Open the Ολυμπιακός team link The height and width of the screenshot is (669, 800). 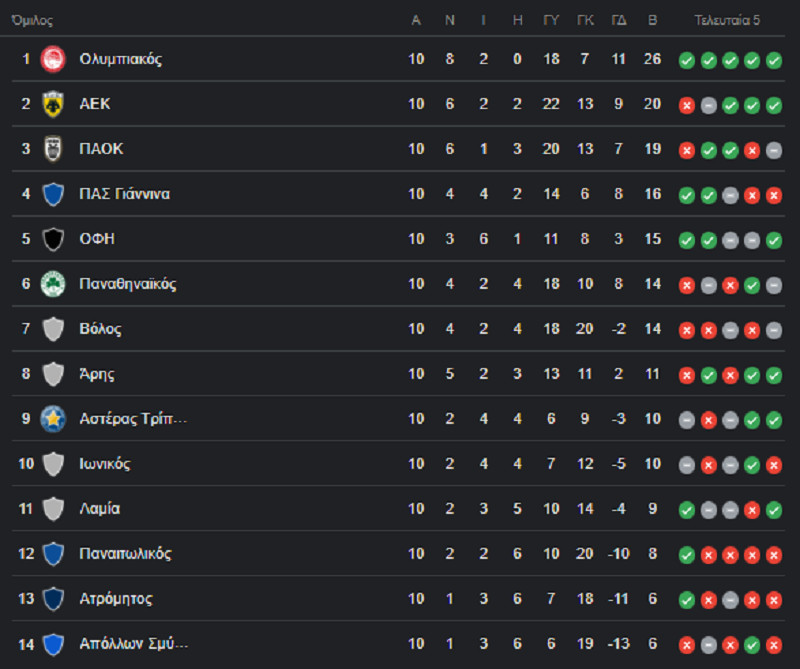tap(120, 59)
